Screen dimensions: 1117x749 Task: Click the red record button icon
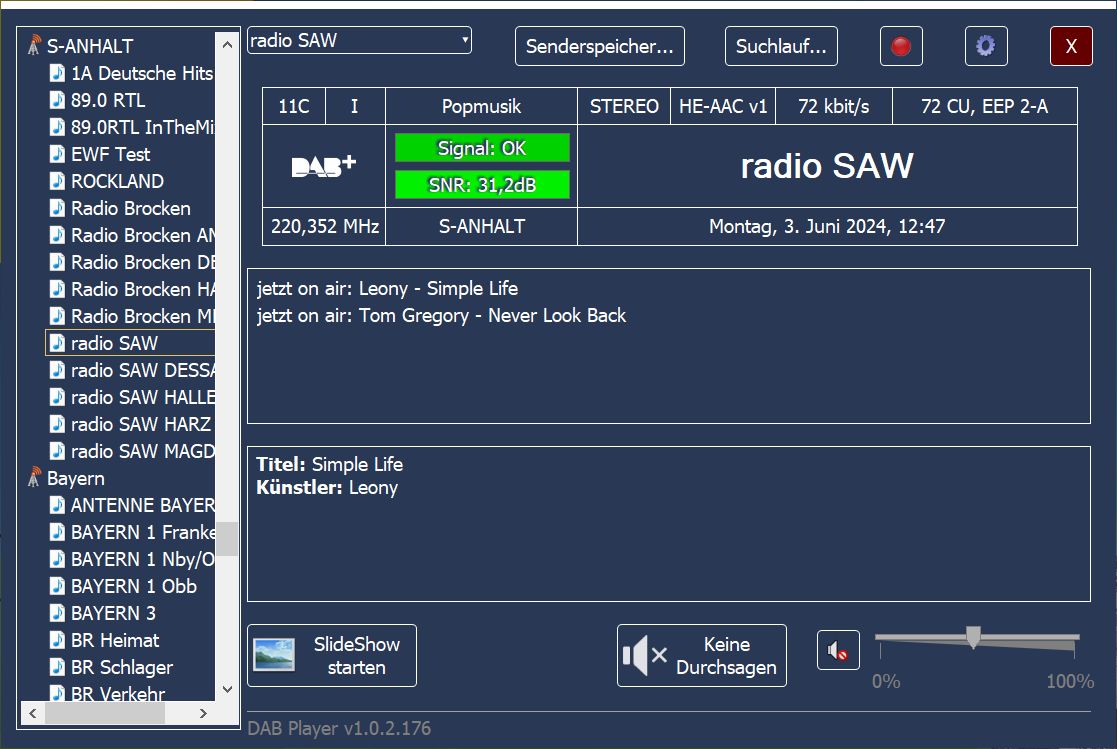coord(901,46)
